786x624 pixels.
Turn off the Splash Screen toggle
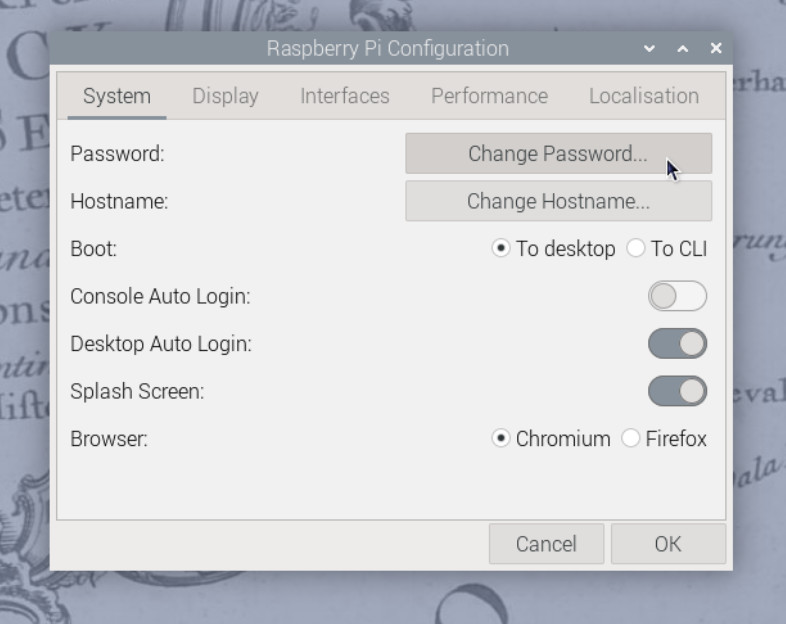pyautogui.click(x=677, y=391)
